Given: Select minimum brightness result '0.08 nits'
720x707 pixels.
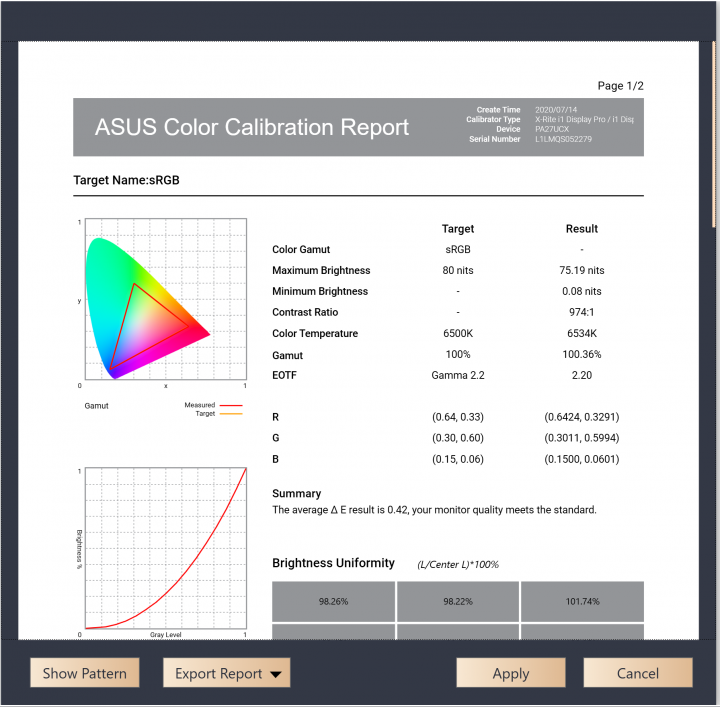Looking at the screenshot, I should pos(582,292).
